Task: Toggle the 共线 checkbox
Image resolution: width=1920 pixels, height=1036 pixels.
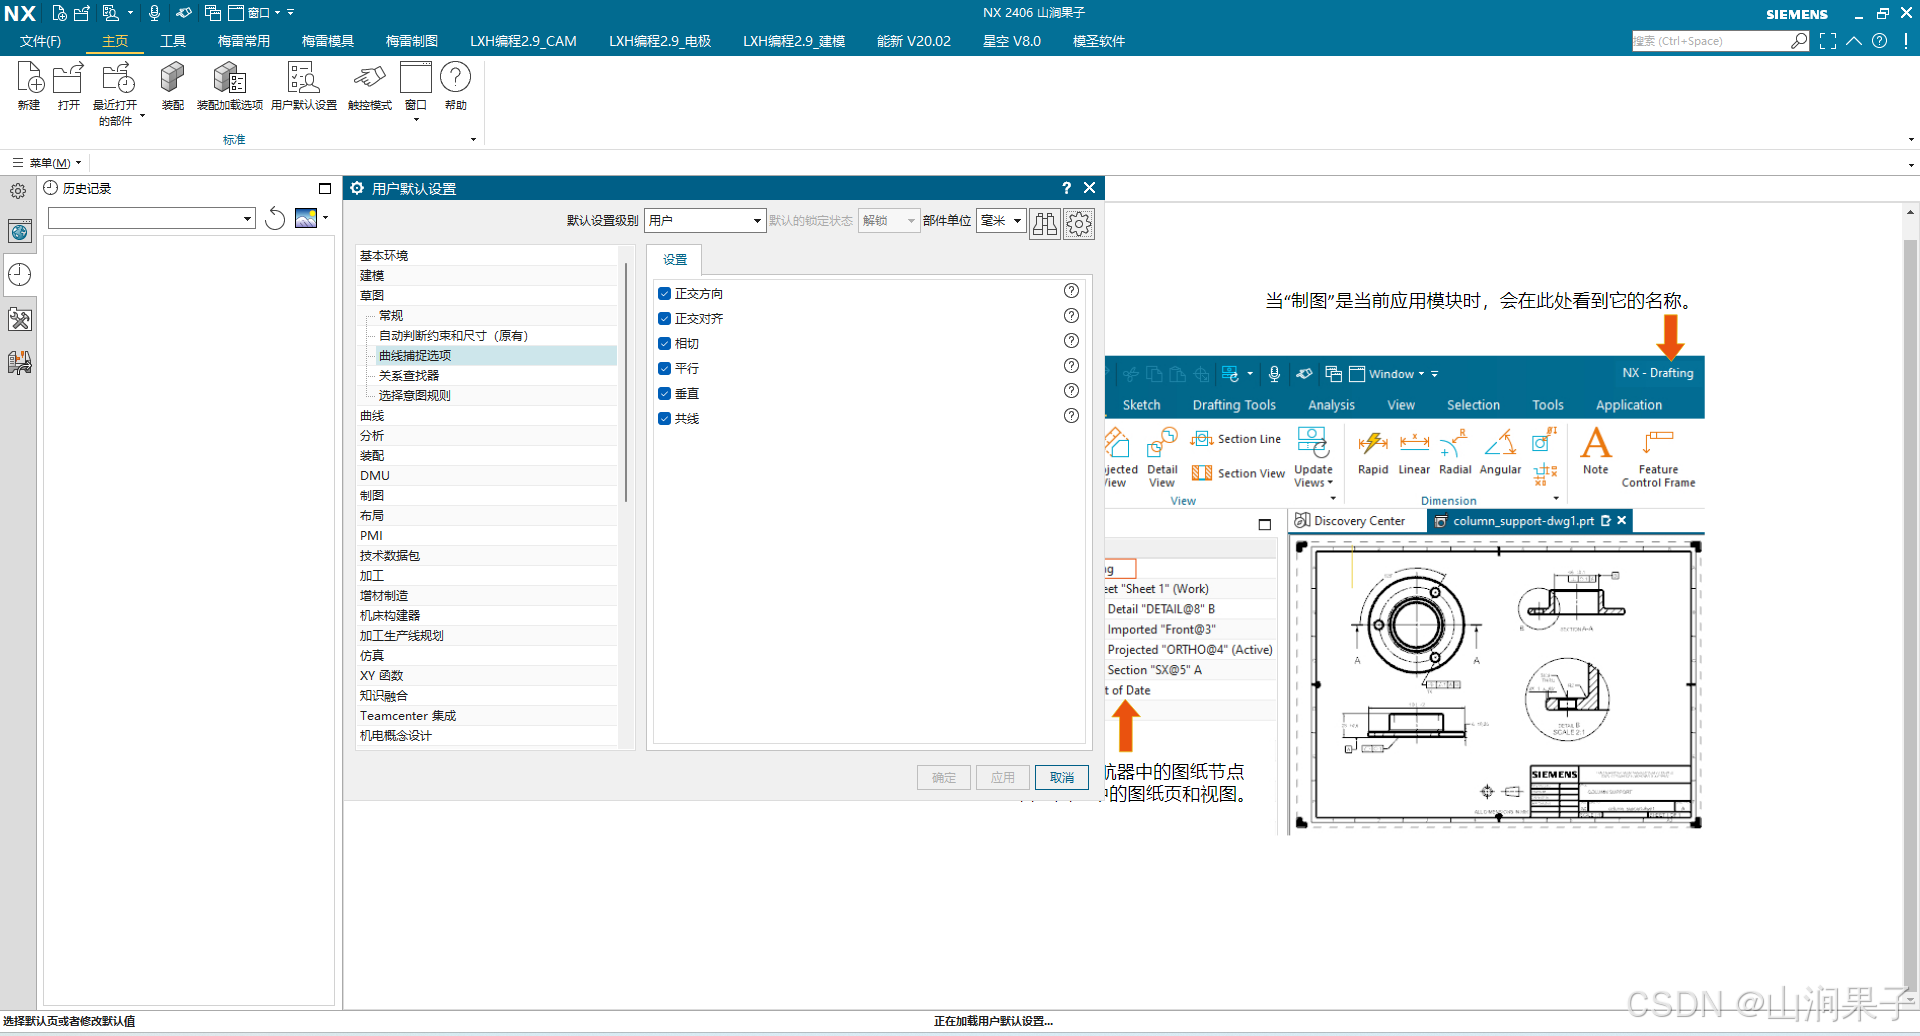Action: 664,419
